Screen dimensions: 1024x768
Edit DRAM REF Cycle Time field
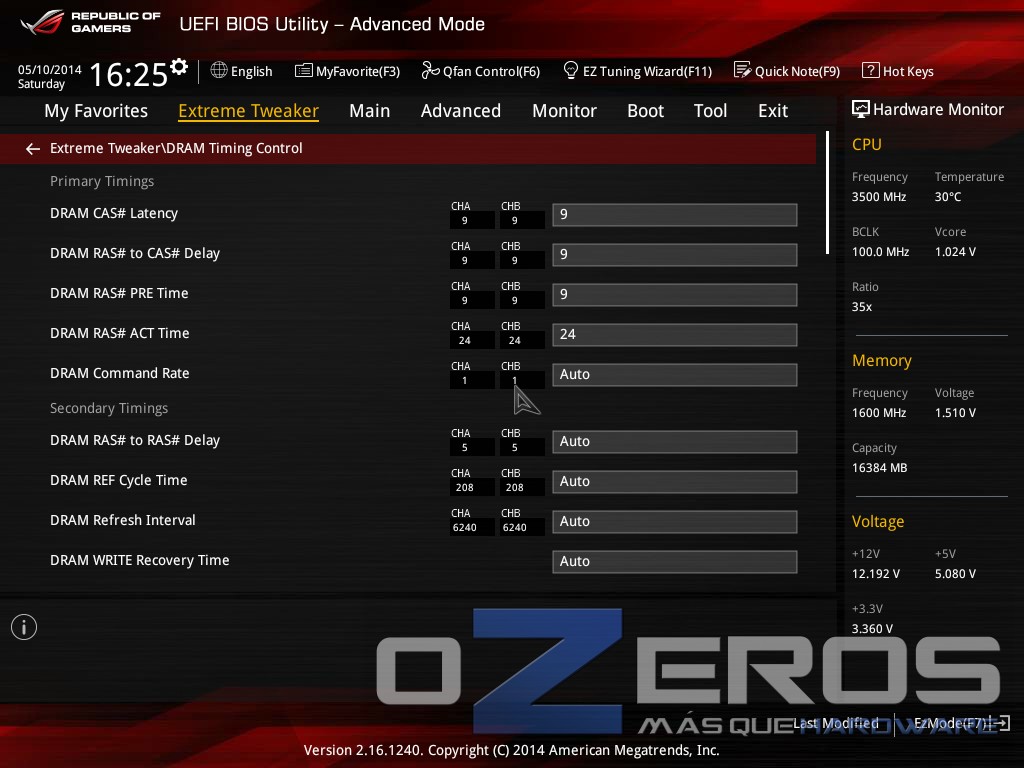point(675,481)
